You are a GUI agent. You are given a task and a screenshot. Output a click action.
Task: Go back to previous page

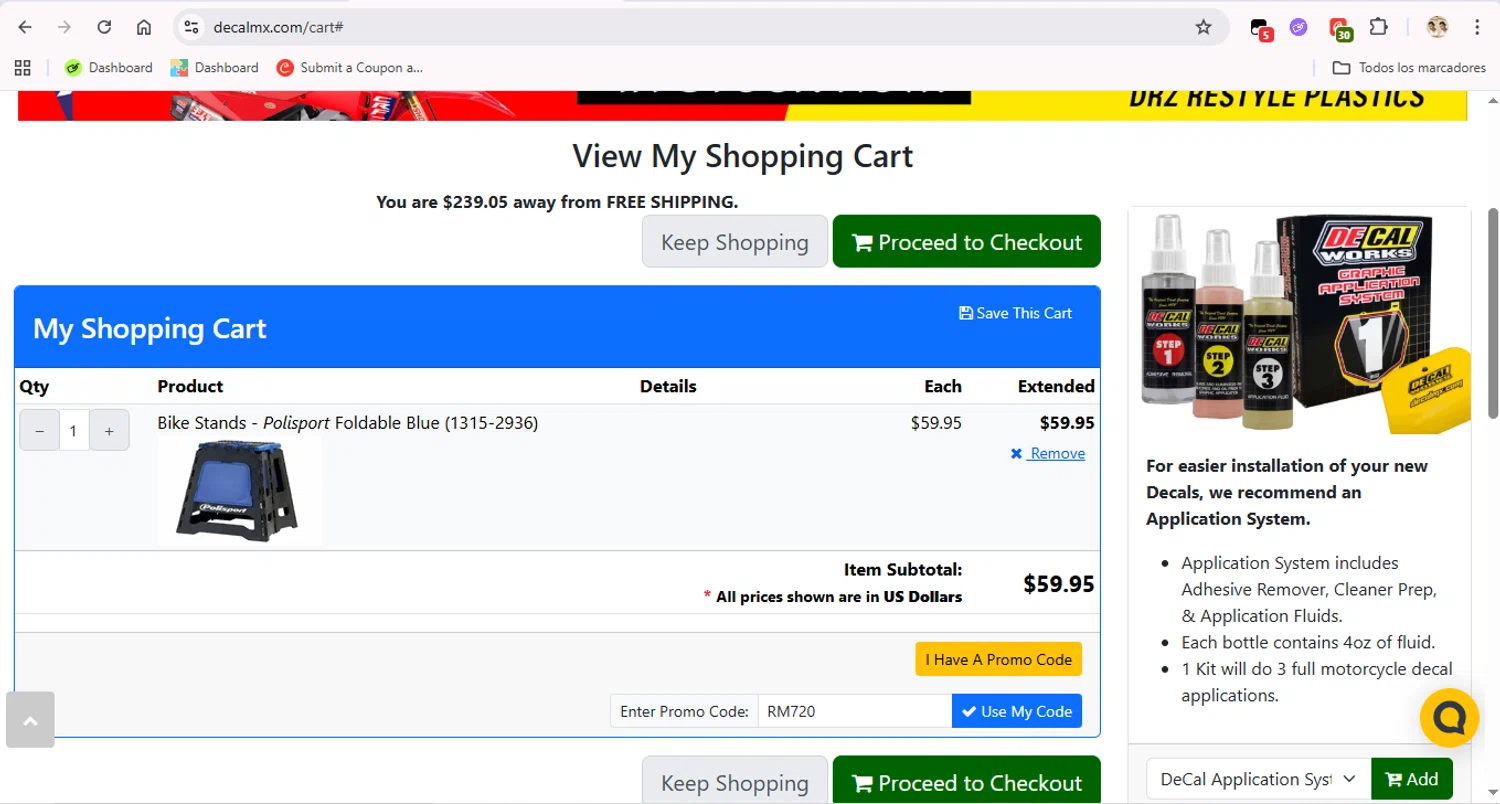25,27
